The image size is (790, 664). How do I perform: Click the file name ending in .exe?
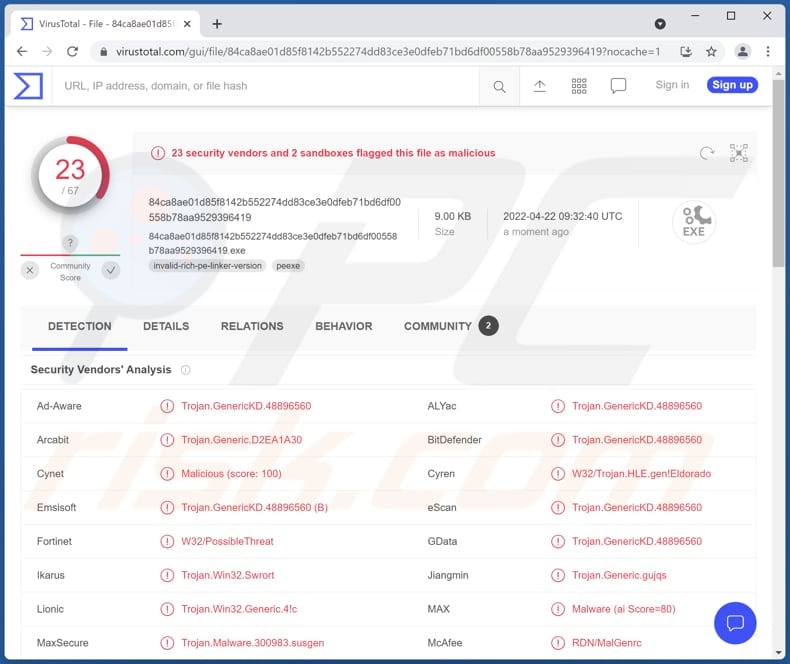coord(273,243)
